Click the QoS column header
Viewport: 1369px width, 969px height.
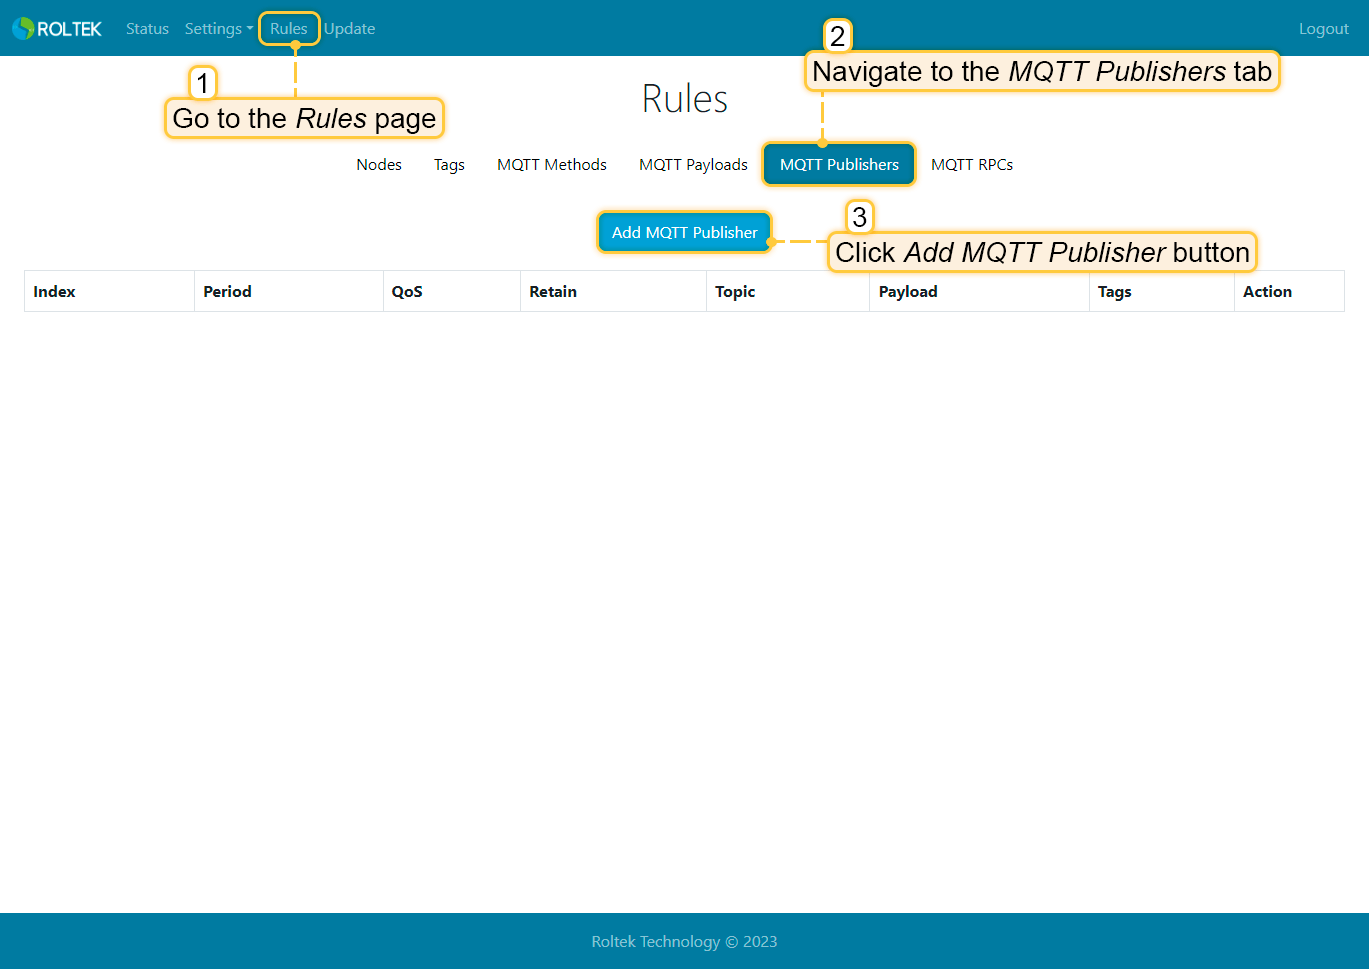(x=407, y=292)
